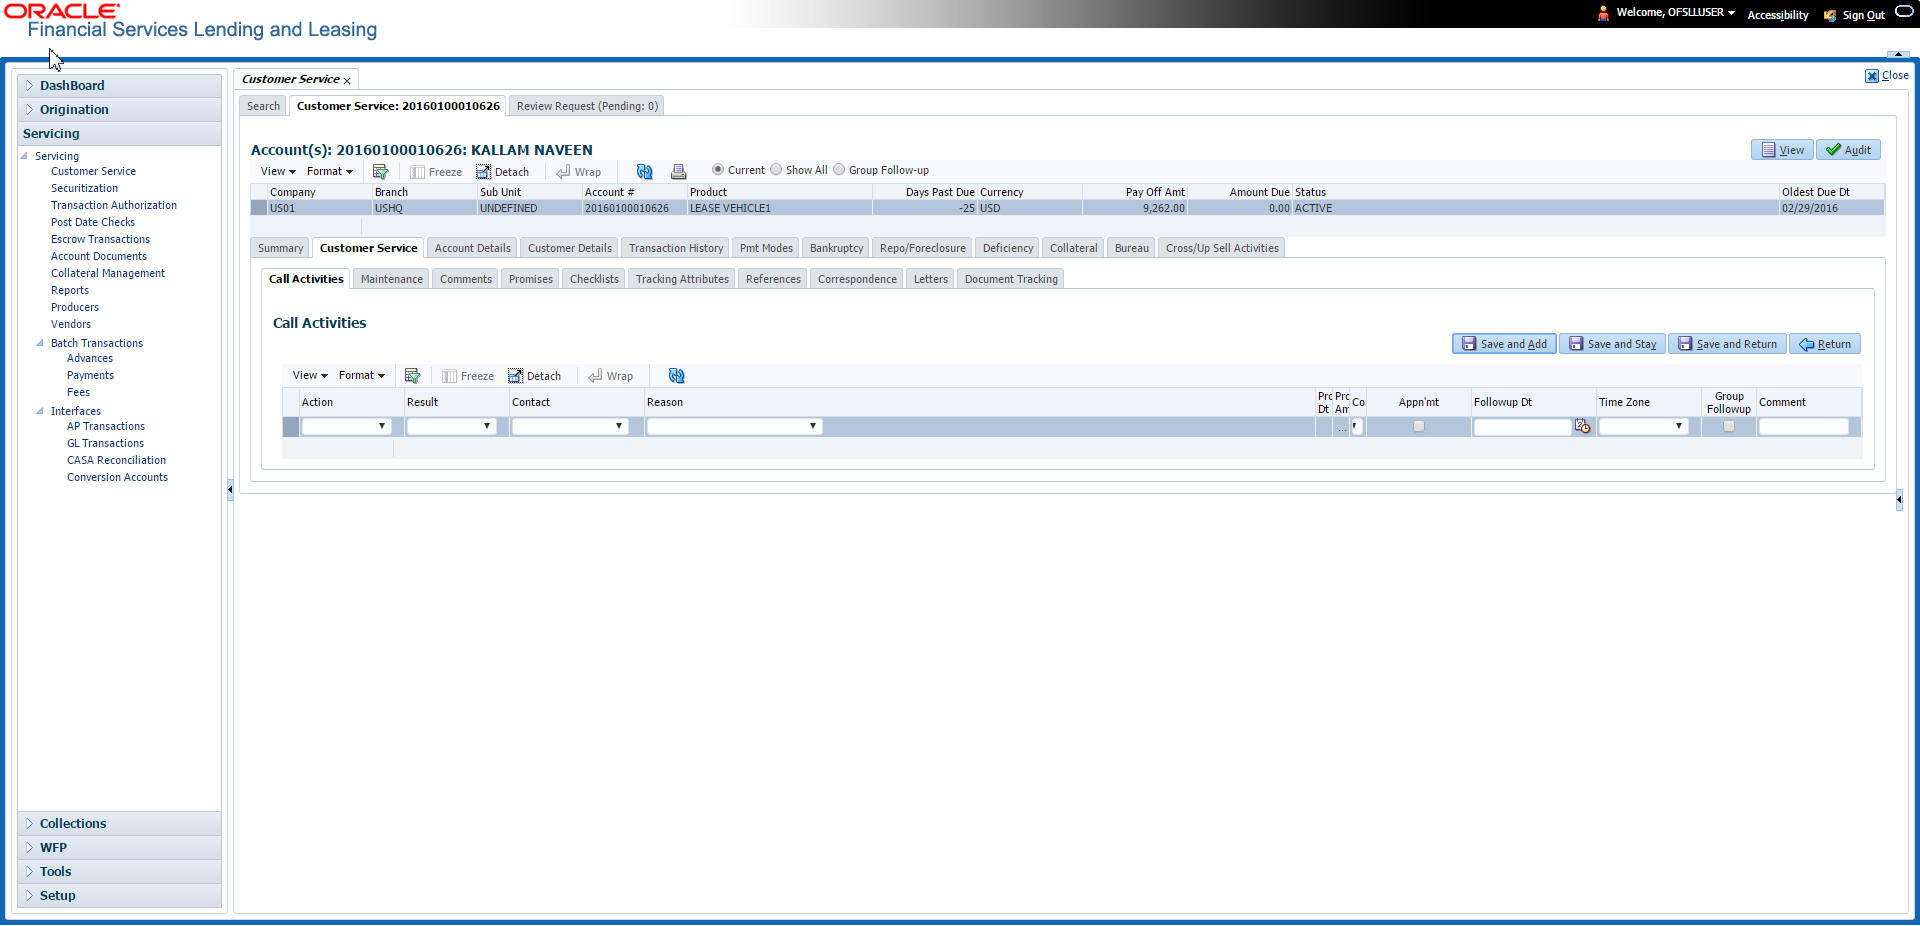Click Freeze in the Call Activities toolbar
The width and height of the screenshot is (1920, 926).
(x=468, y=376)
